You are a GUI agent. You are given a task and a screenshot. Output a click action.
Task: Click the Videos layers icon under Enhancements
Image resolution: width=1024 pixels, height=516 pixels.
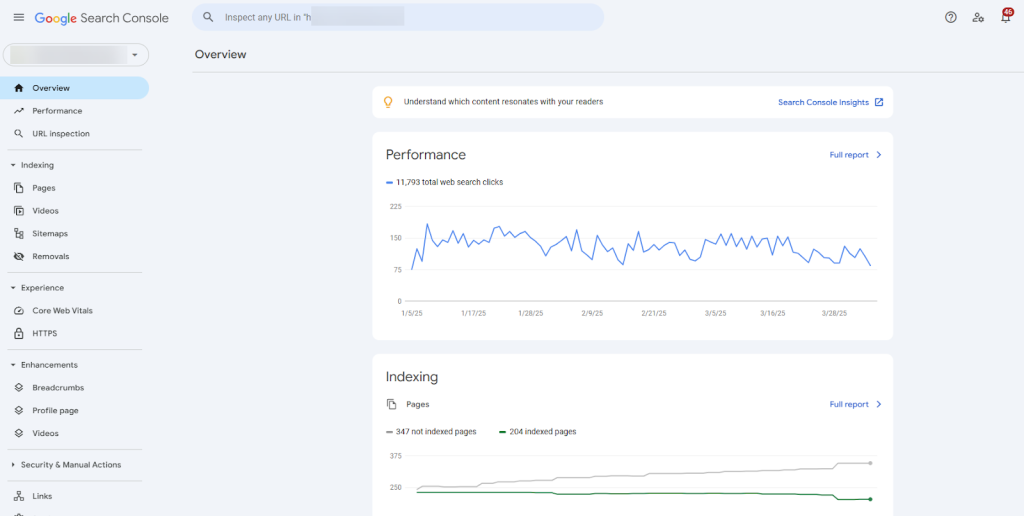point(19,434)
